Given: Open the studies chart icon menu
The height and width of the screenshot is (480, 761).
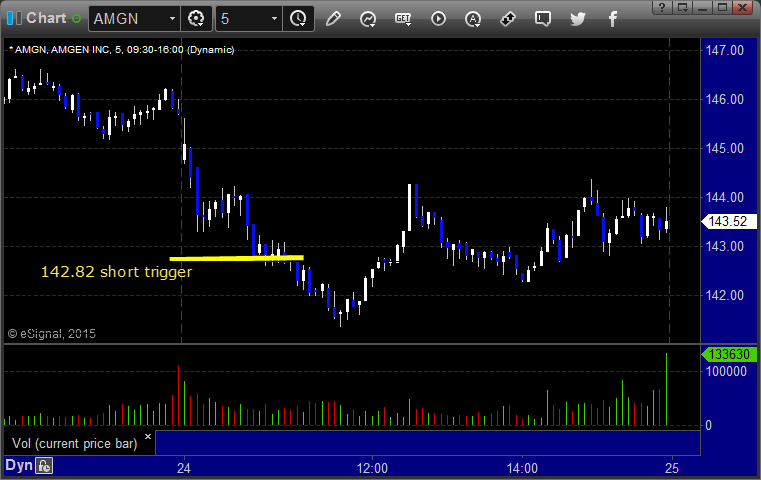Looking at the screenshot, I should pos(368,19).
